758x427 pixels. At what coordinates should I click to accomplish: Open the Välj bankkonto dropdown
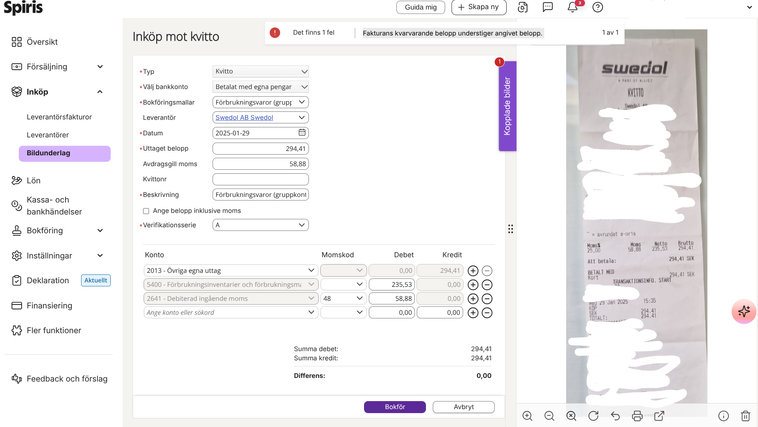(261, 87)
